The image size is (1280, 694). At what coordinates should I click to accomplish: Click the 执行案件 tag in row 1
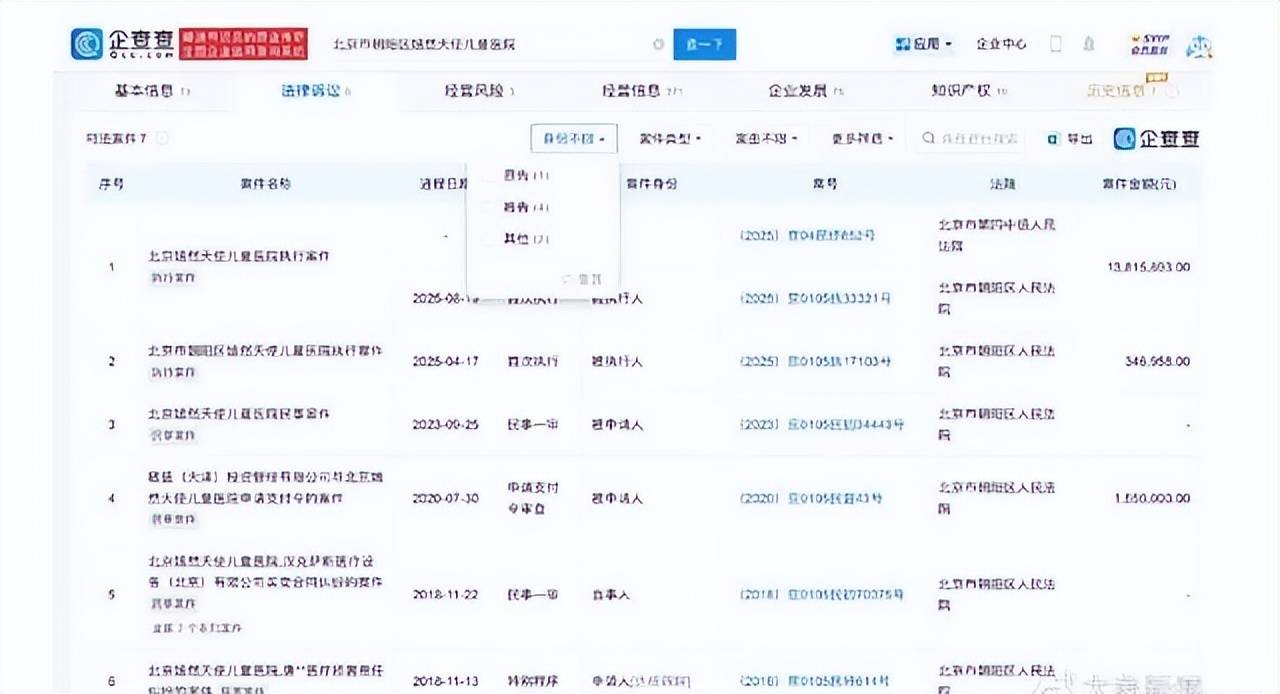[173, 277]
